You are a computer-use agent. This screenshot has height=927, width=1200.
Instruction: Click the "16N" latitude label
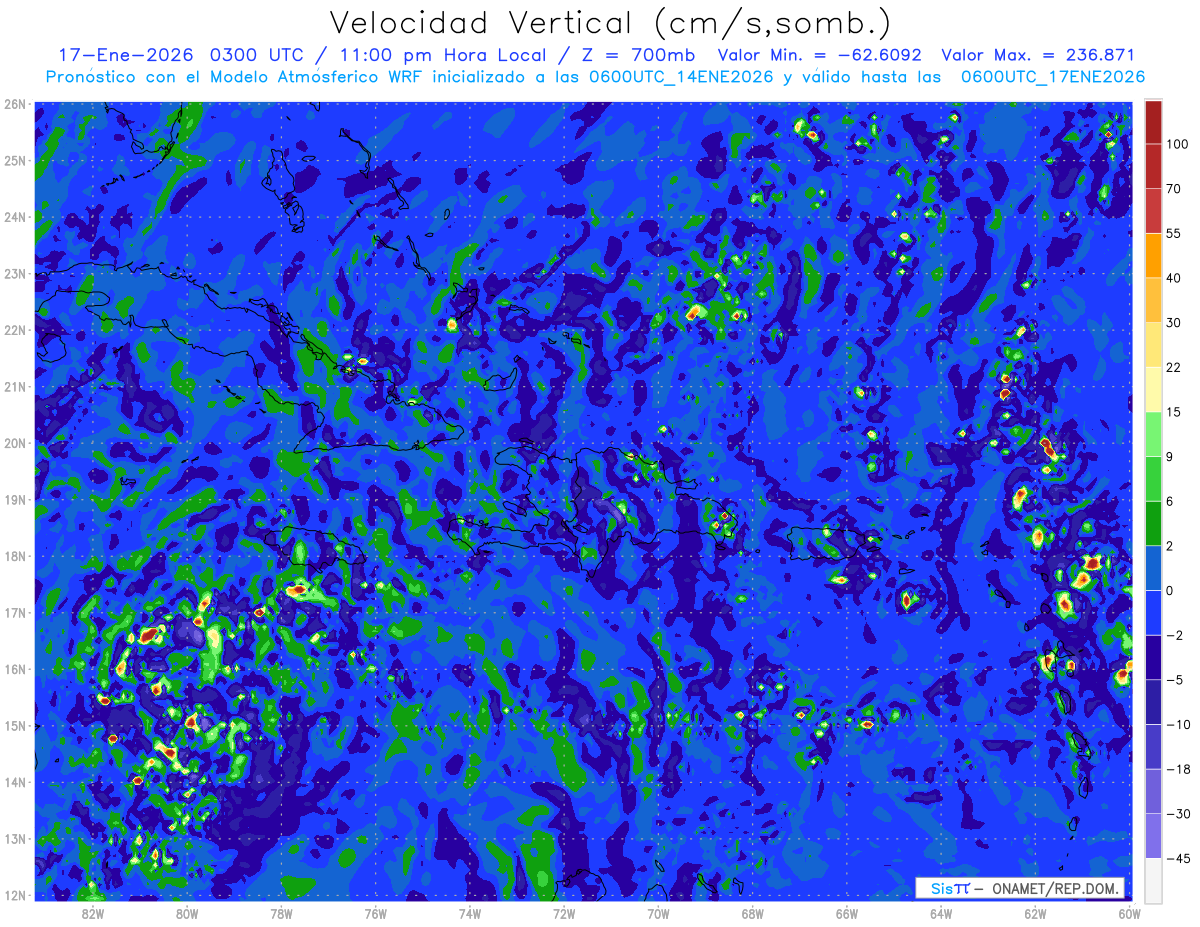(x=15, y=669)
